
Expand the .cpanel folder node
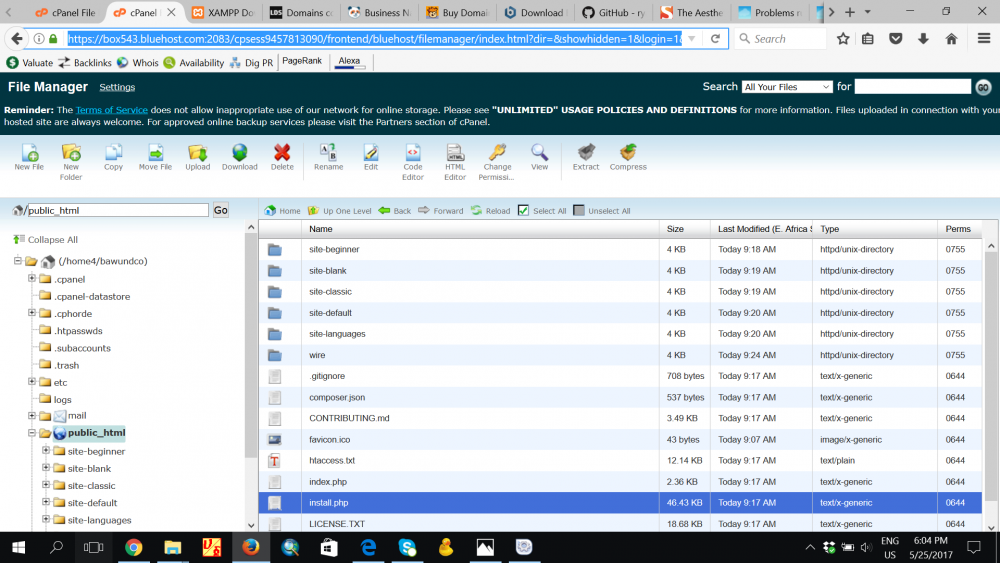point(32,279)
